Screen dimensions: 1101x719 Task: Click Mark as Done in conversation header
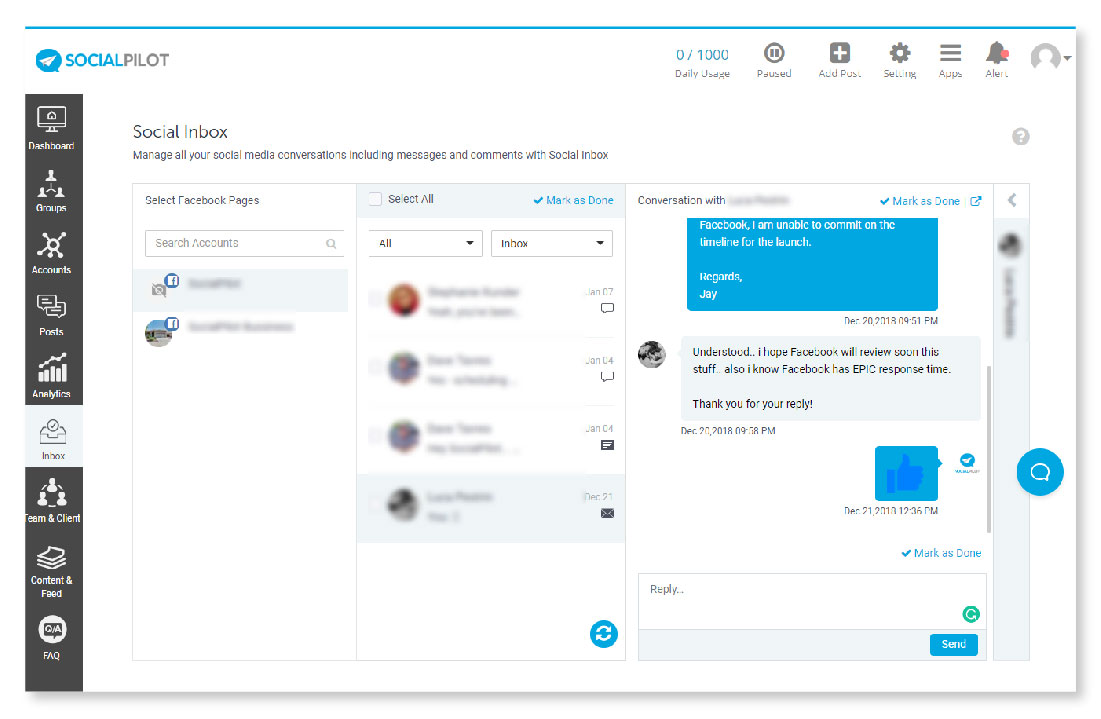tap(920, 201)
